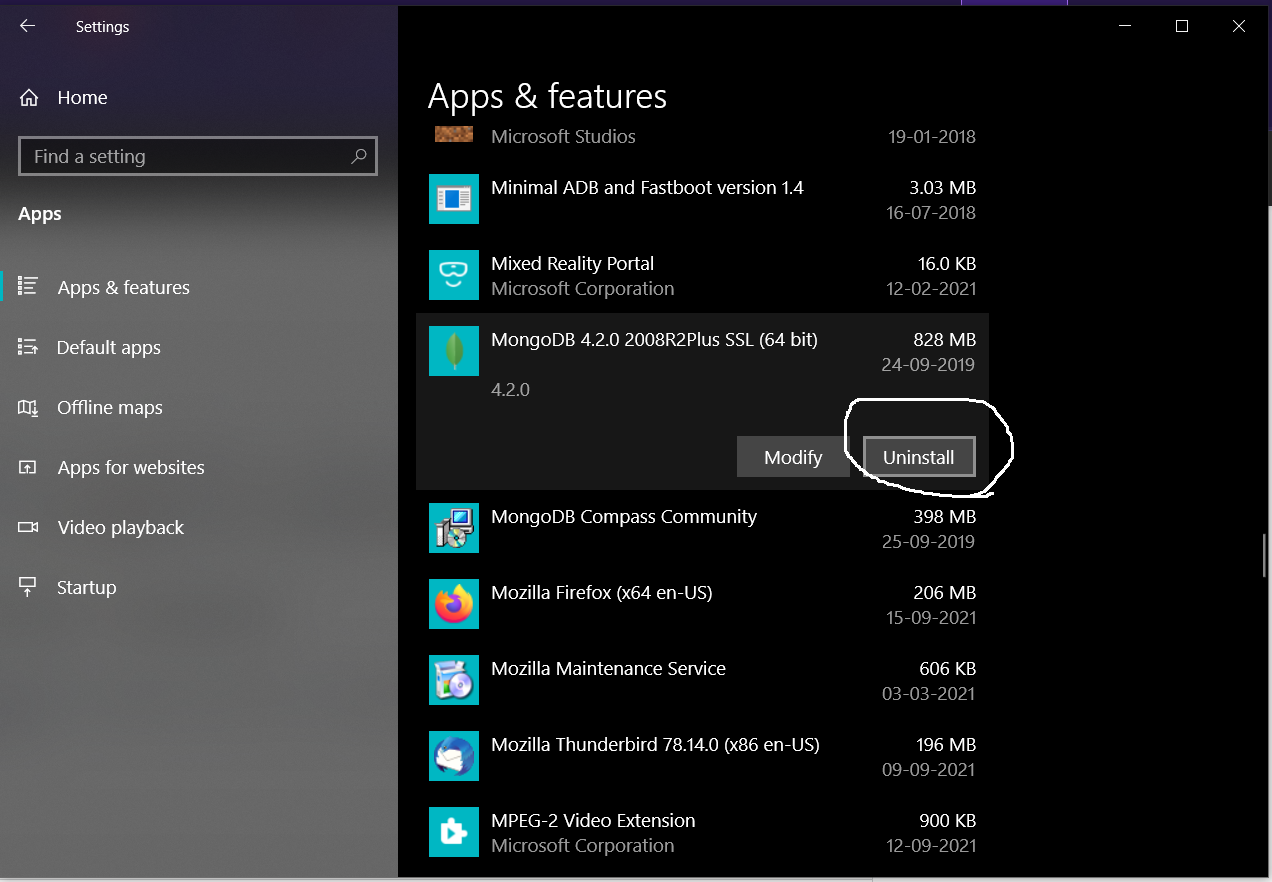Viewport: 1272px width, 882px height.
Task: Select the Mixed Reality Portal entry
Action: (x=702, y=275)
